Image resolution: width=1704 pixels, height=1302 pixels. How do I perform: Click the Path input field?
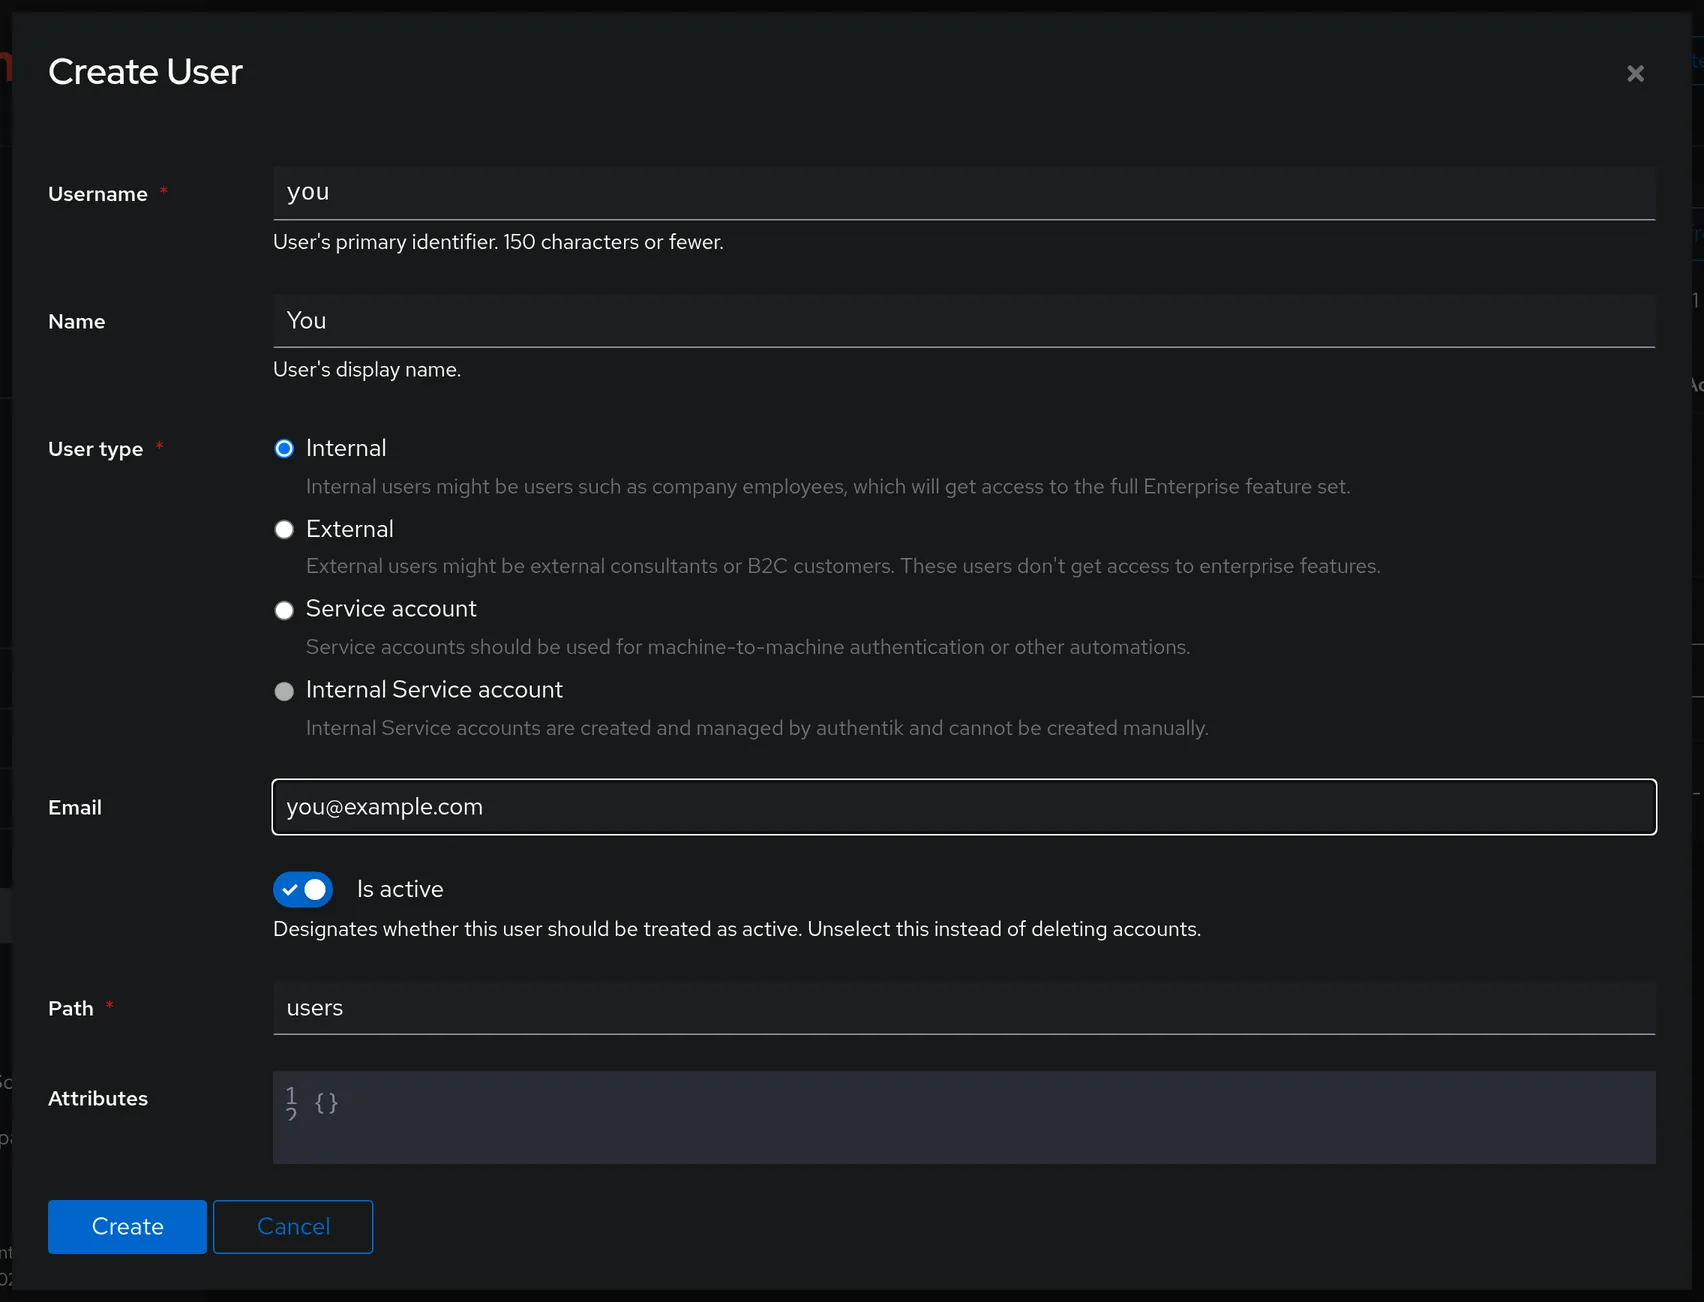(964, 1008)
